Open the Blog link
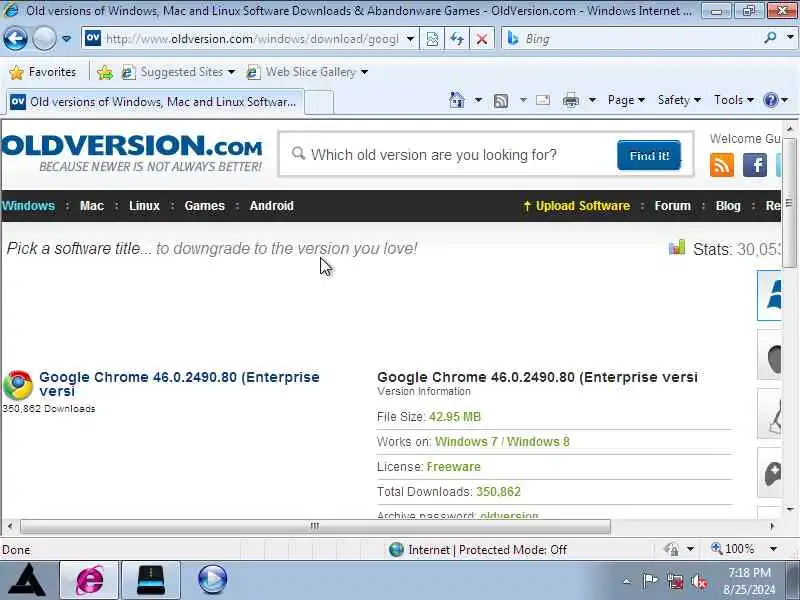This screenshot has width=800, height=600. pos(728,206)
